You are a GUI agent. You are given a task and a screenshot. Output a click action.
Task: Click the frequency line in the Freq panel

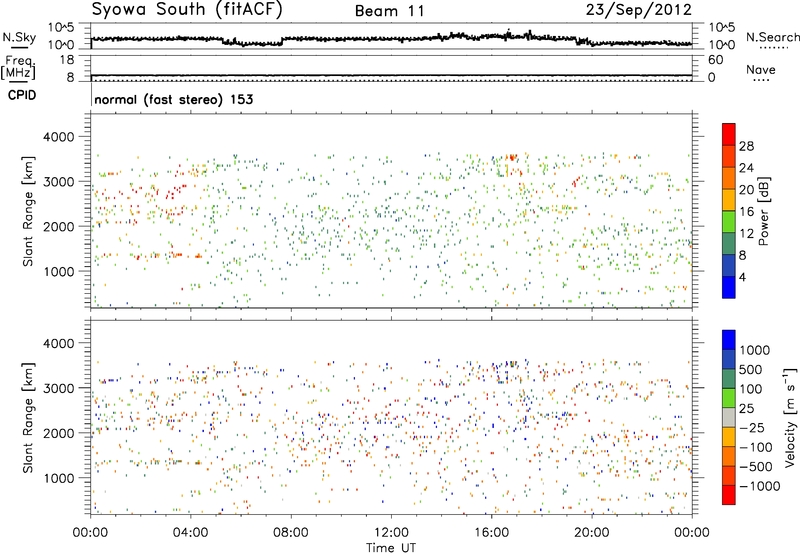point(391,75)
